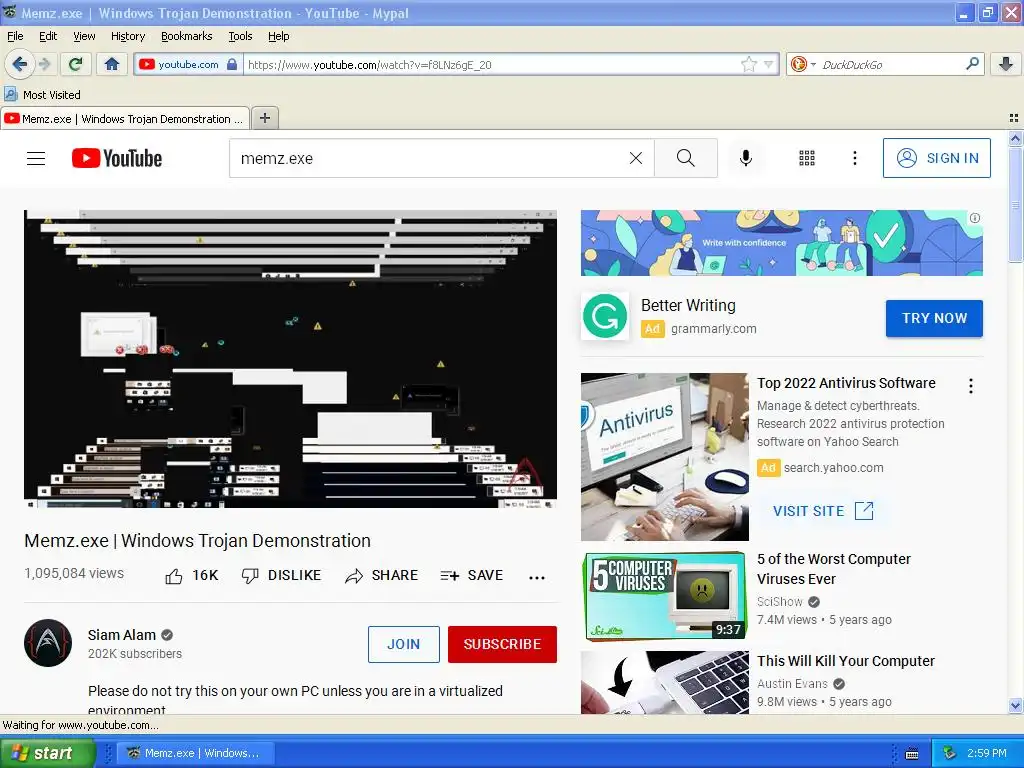The image size is (1024, 768).
Task: Open the Top 2022 Antivirus Software title
Action: (846, 383)
